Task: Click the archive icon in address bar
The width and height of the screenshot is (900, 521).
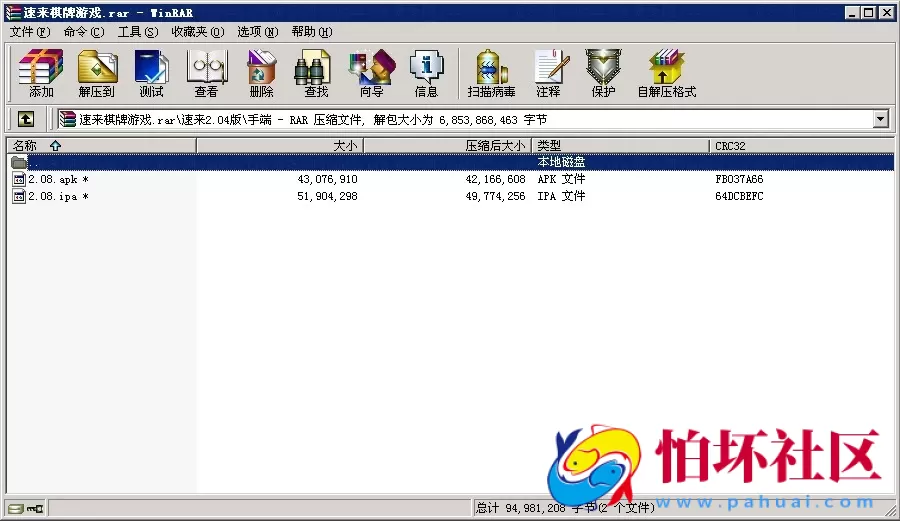Action: click(x=68, y=119)
